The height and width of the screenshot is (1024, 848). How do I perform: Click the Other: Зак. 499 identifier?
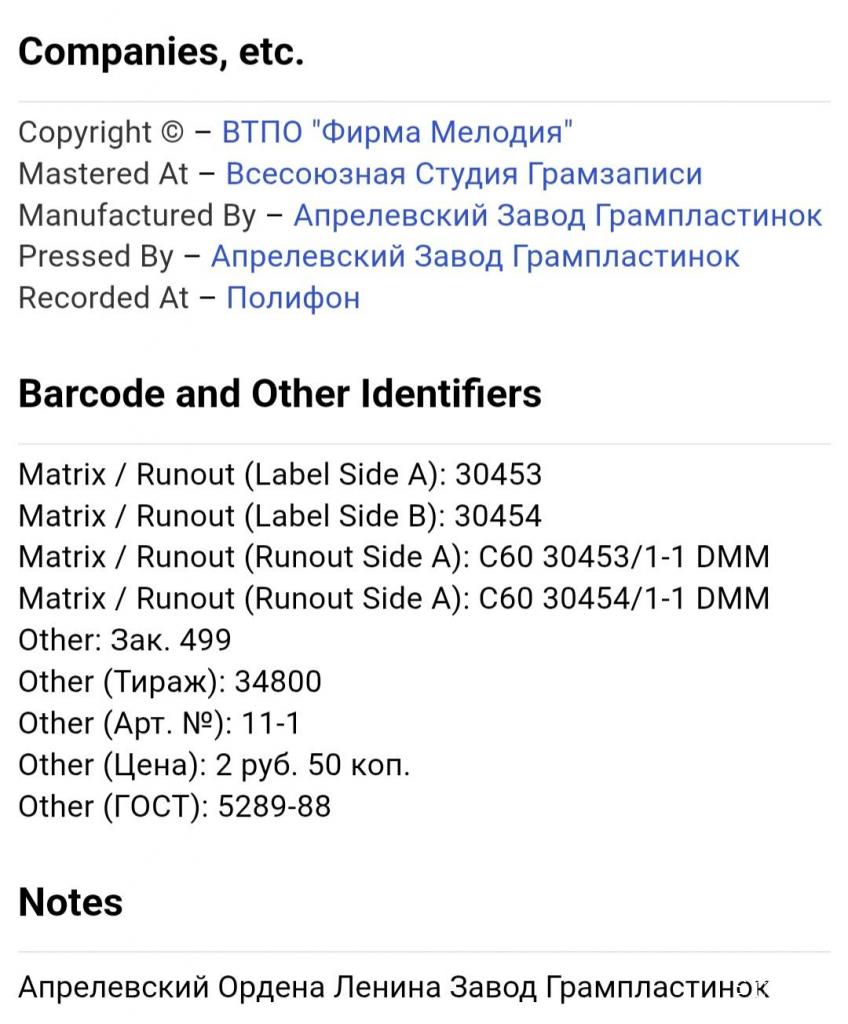[x=125, y=640]
